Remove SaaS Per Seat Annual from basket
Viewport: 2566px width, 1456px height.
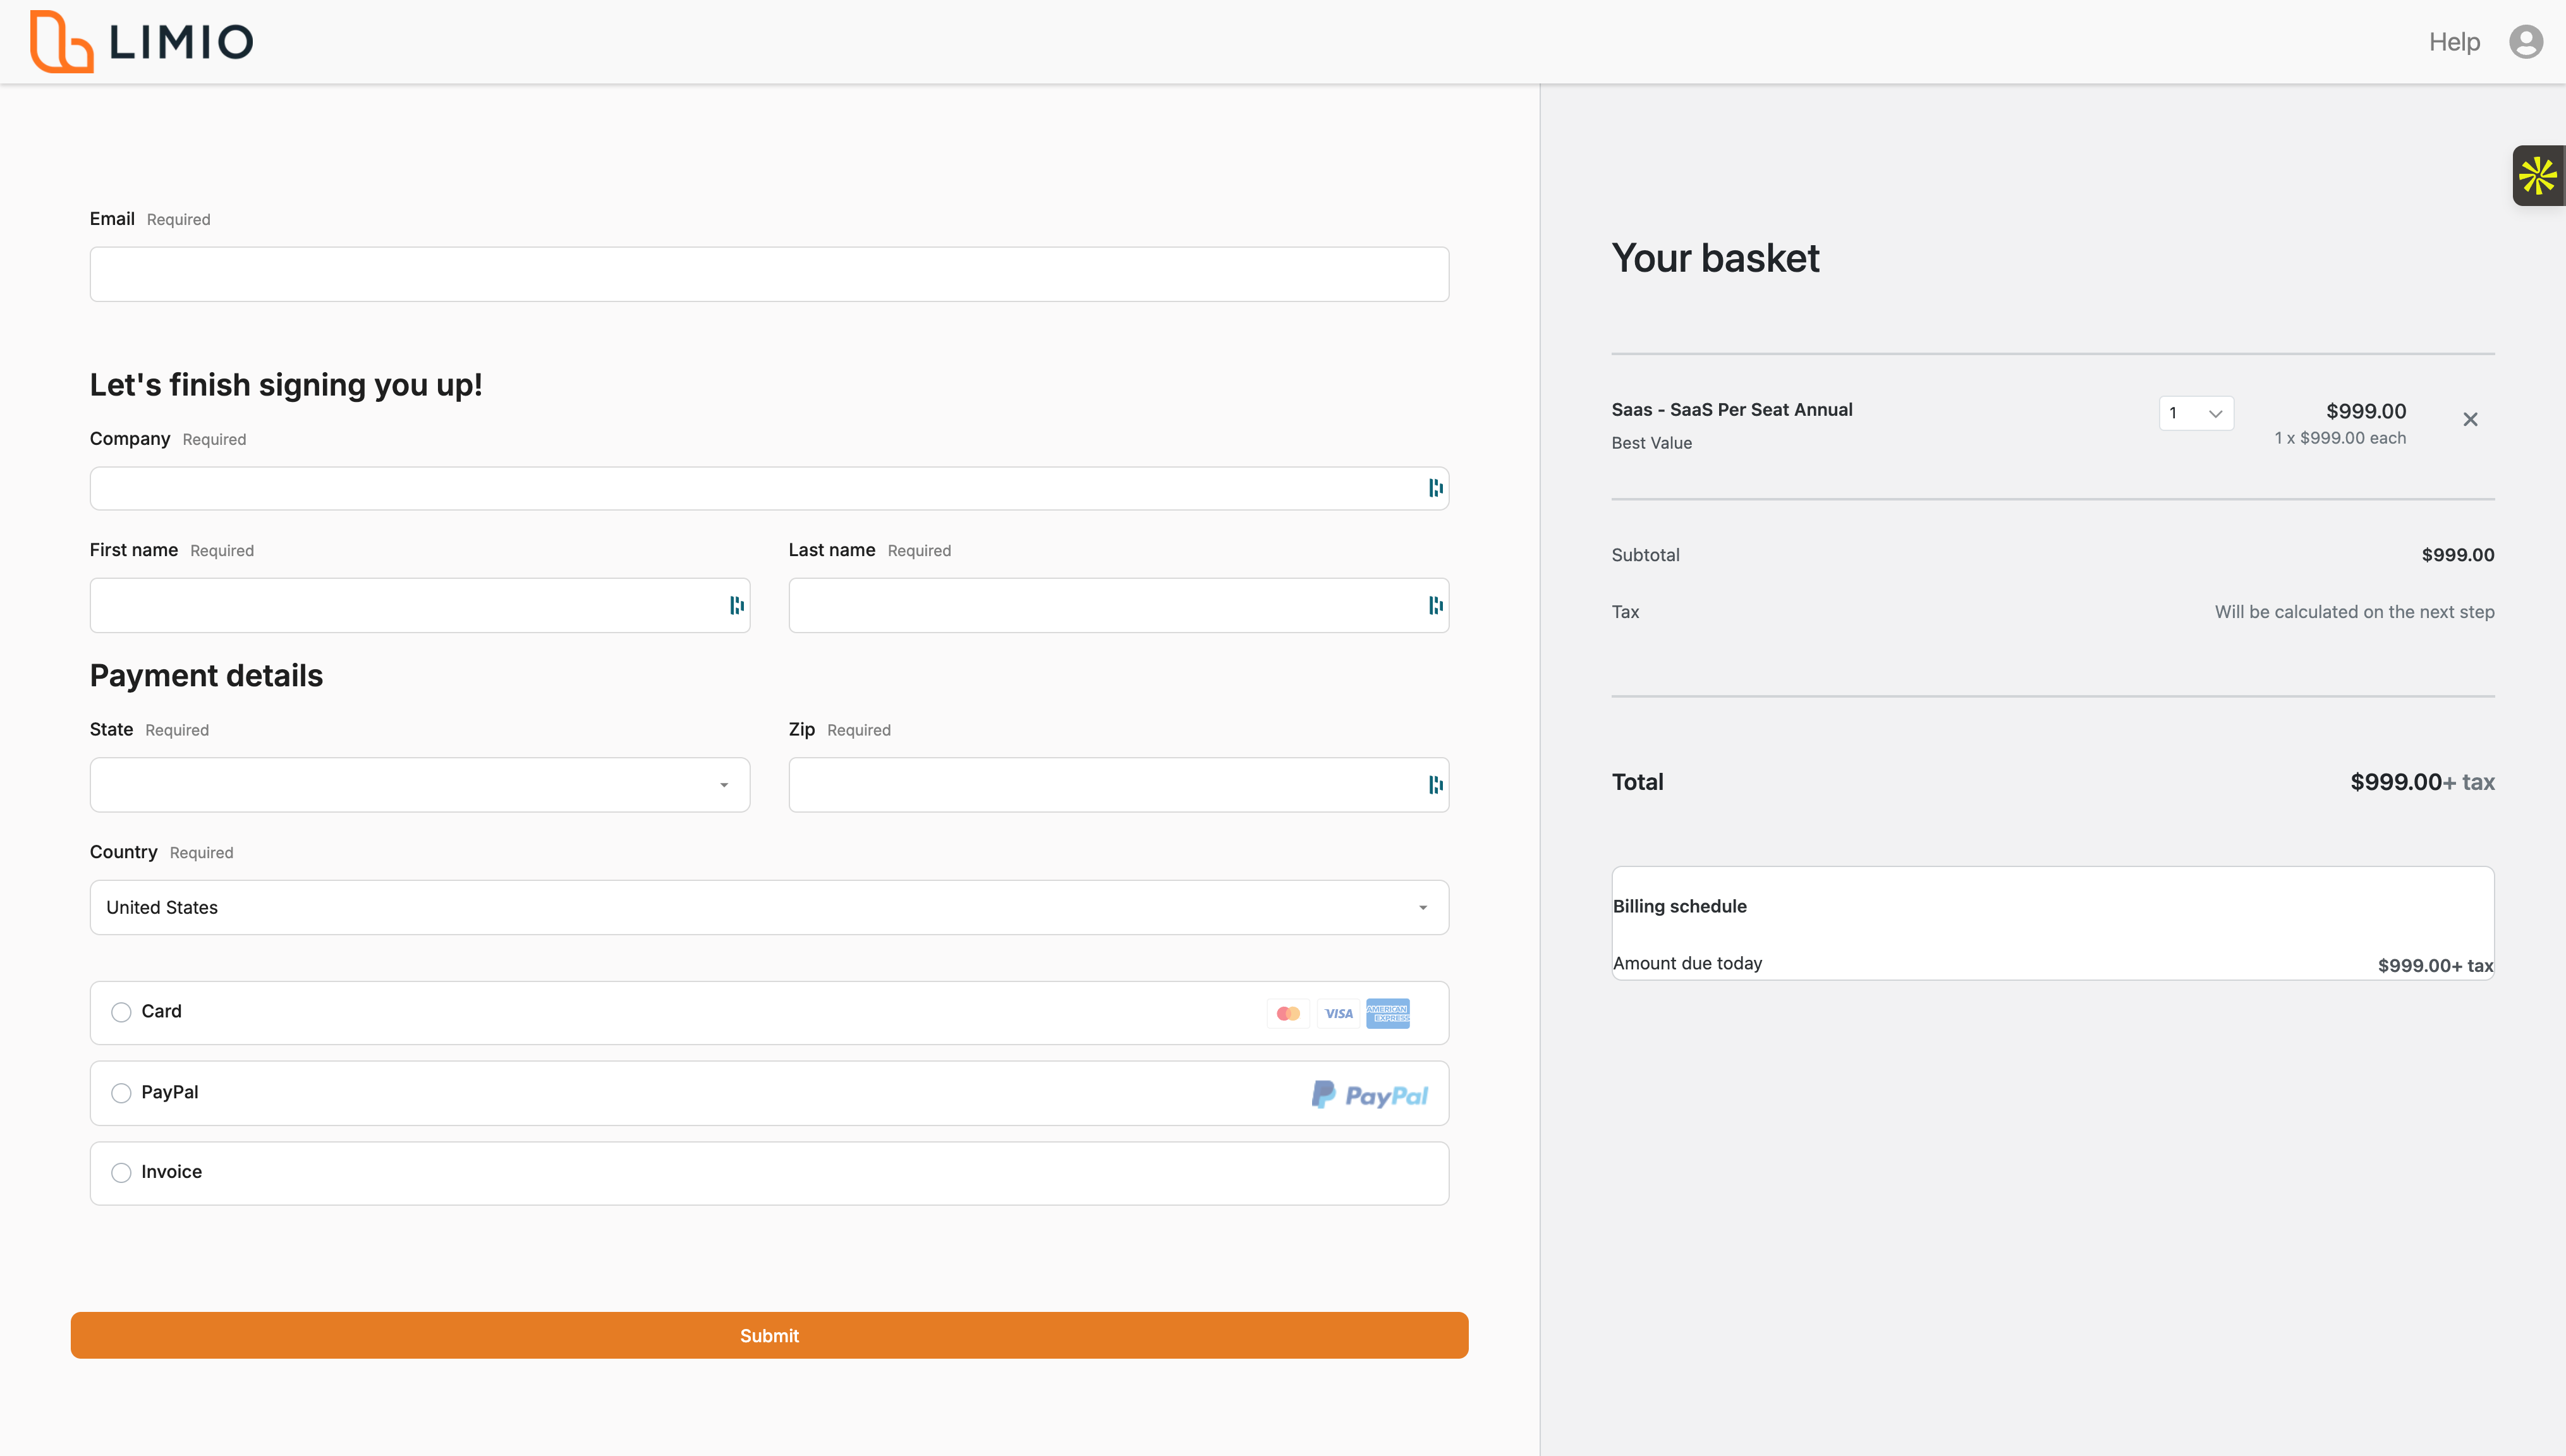click(2470, 419)
